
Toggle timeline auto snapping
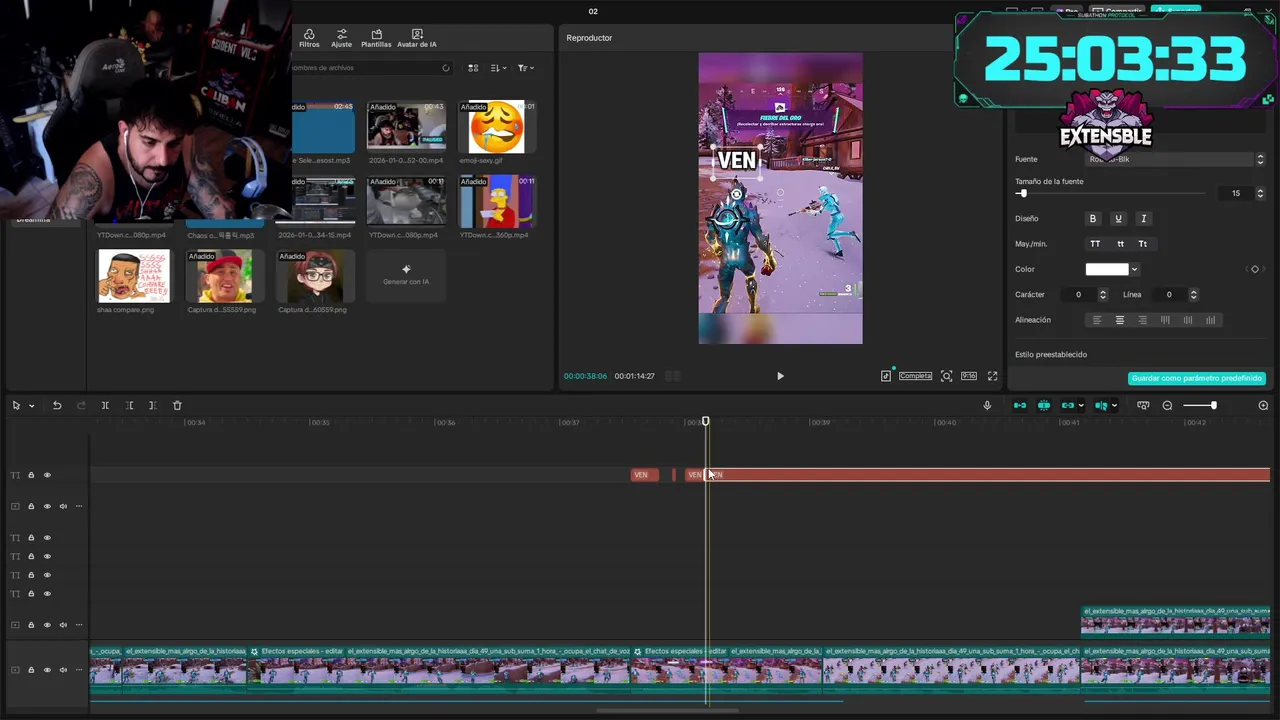[x=1044, y=406]
